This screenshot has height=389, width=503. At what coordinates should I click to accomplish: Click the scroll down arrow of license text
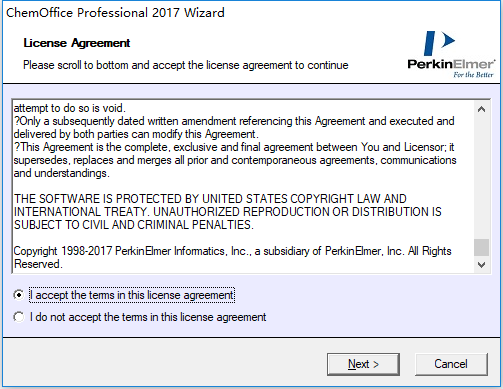[x=481, y=265]
